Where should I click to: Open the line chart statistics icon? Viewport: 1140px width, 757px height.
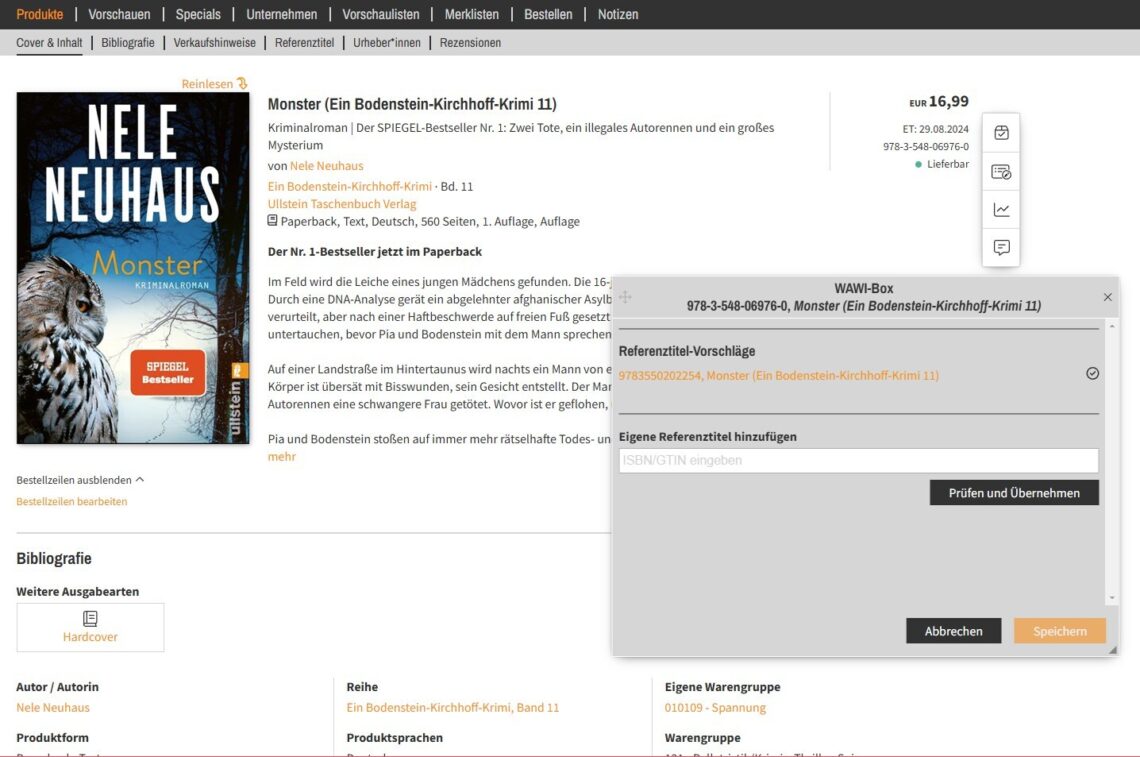[1001, 210]
